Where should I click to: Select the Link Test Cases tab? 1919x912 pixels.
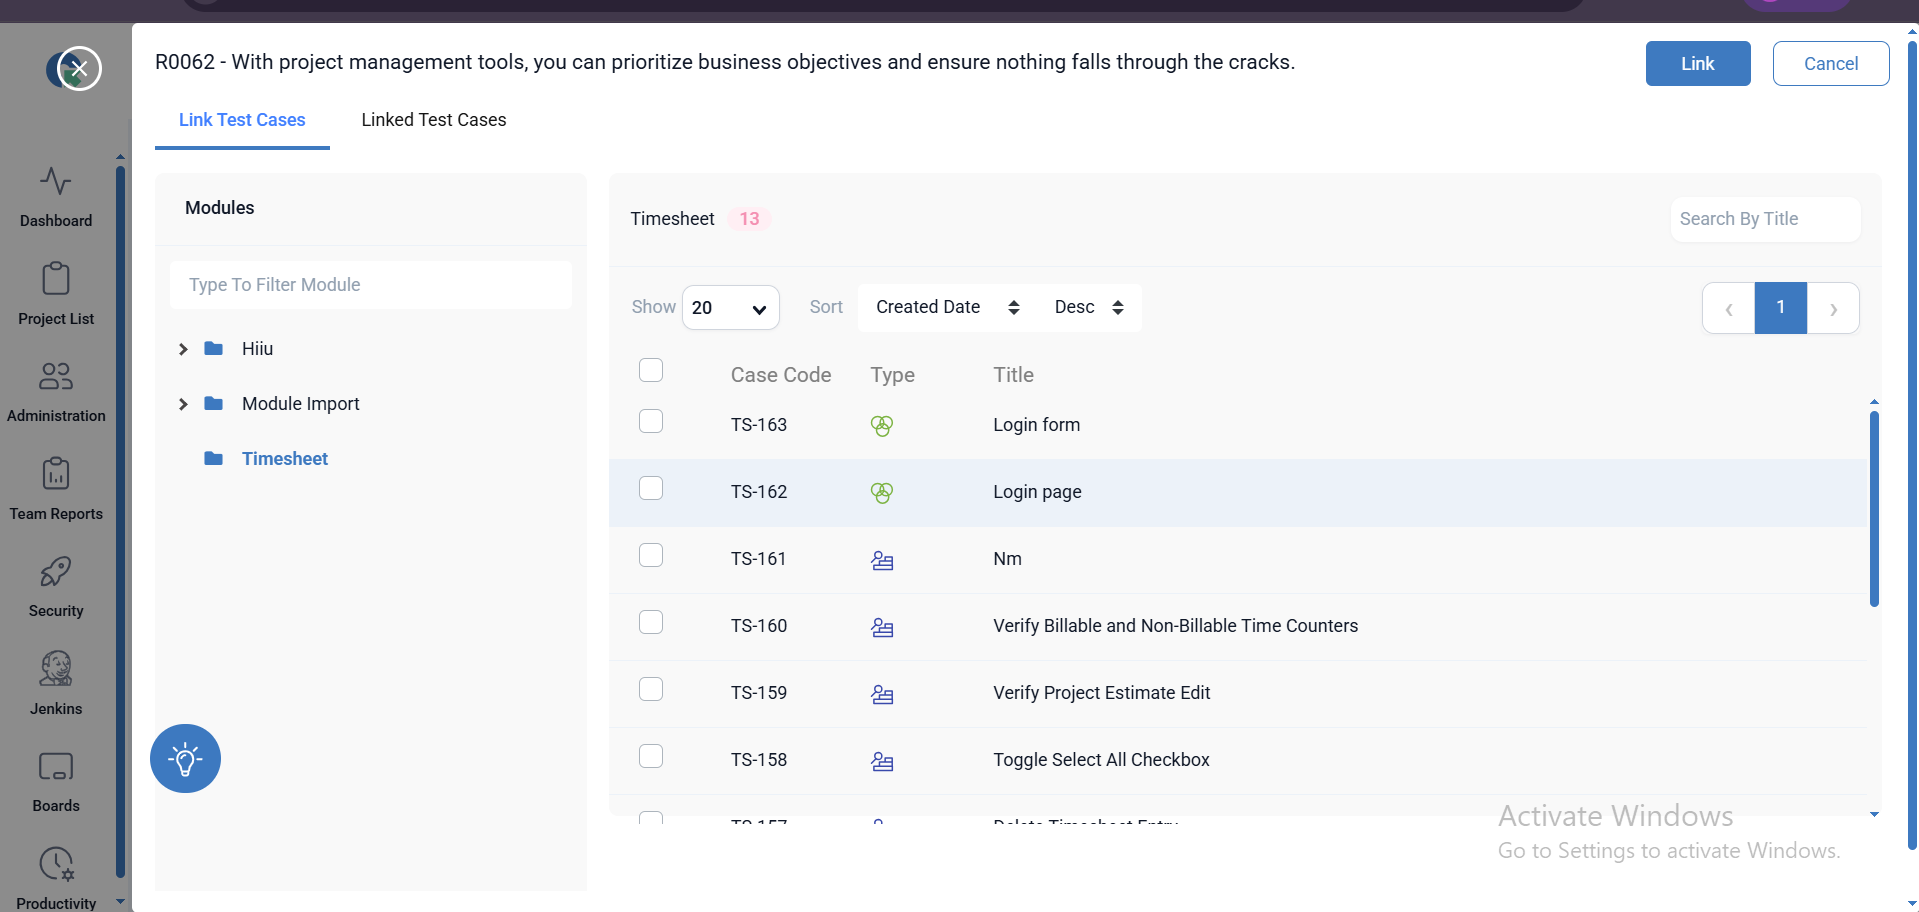242,120
